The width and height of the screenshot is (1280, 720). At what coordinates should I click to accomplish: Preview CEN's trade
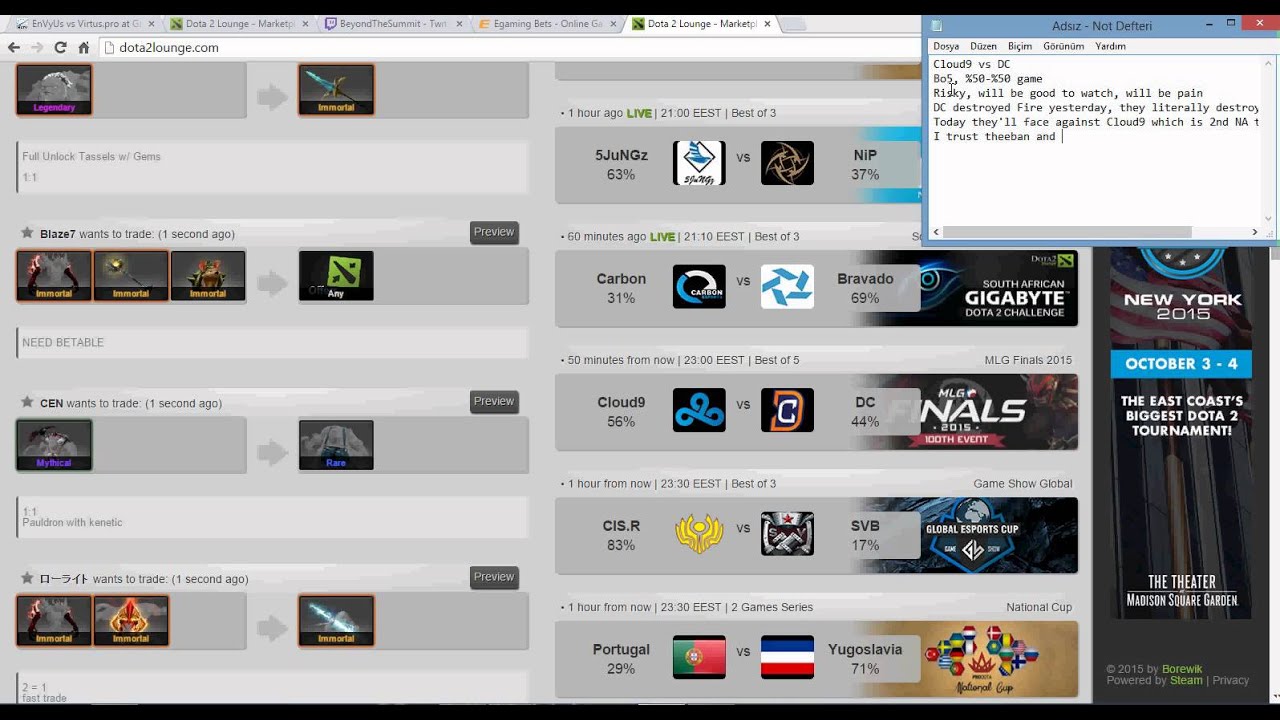click(494, 401)
